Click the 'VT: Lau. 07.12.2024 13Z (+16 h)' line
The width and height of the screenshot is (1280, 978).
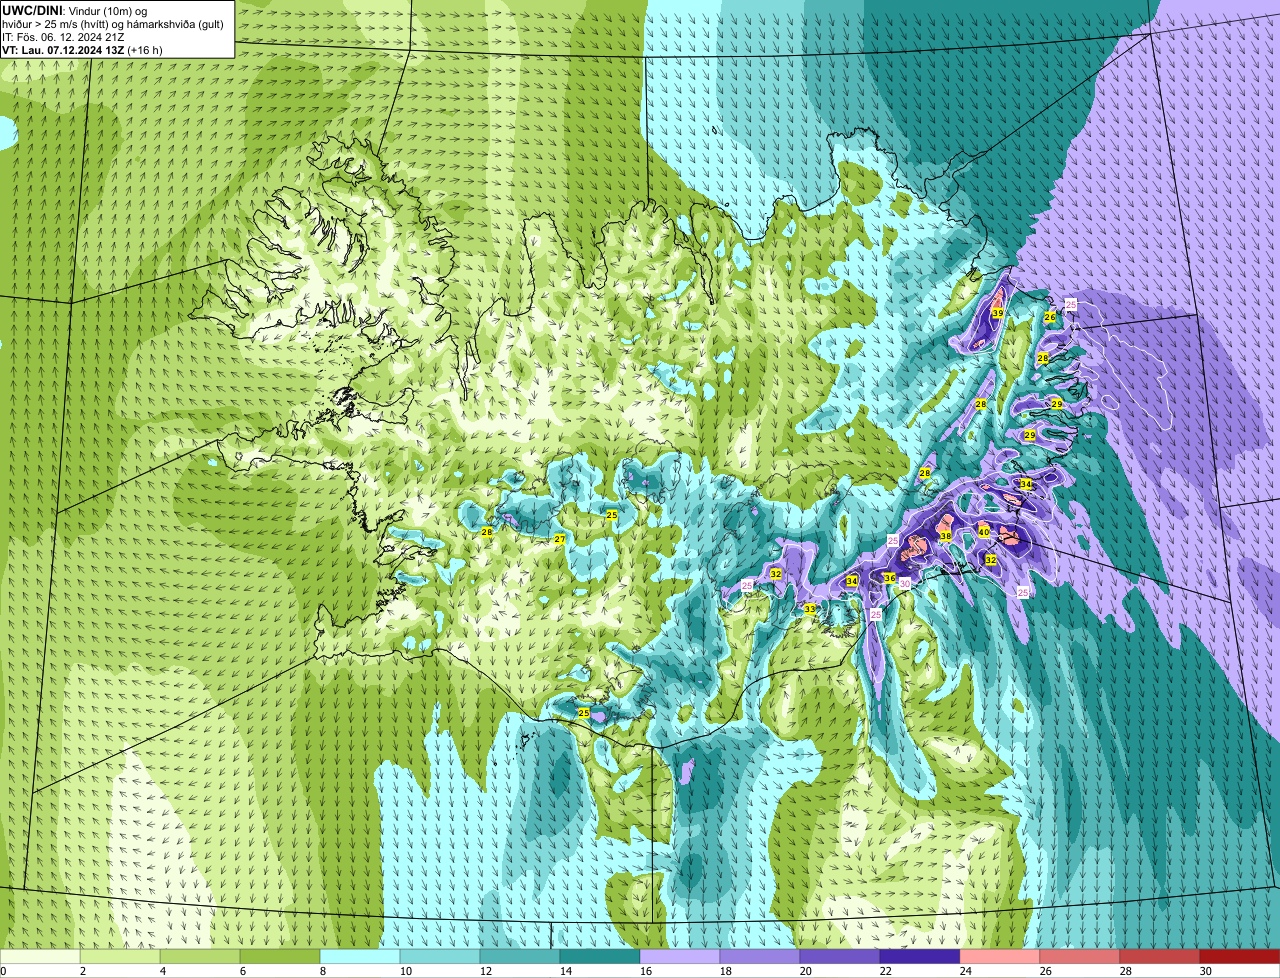click(x=82, y=49)
